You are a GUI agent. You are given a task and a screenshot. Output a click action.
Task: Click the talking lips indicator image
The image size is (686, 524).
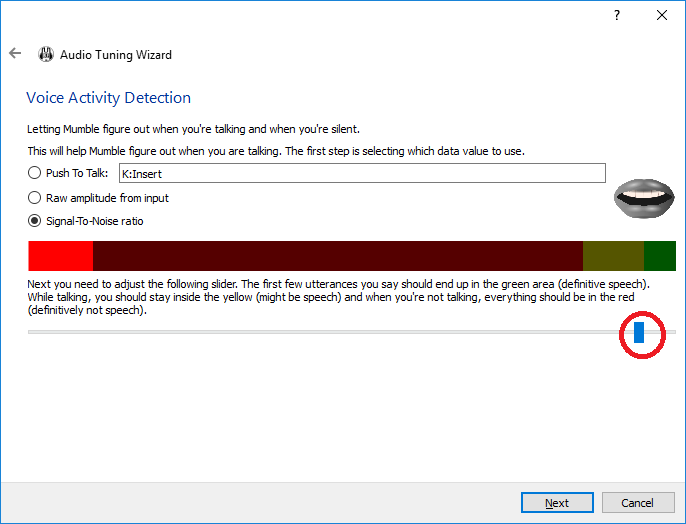click(644, 198)
